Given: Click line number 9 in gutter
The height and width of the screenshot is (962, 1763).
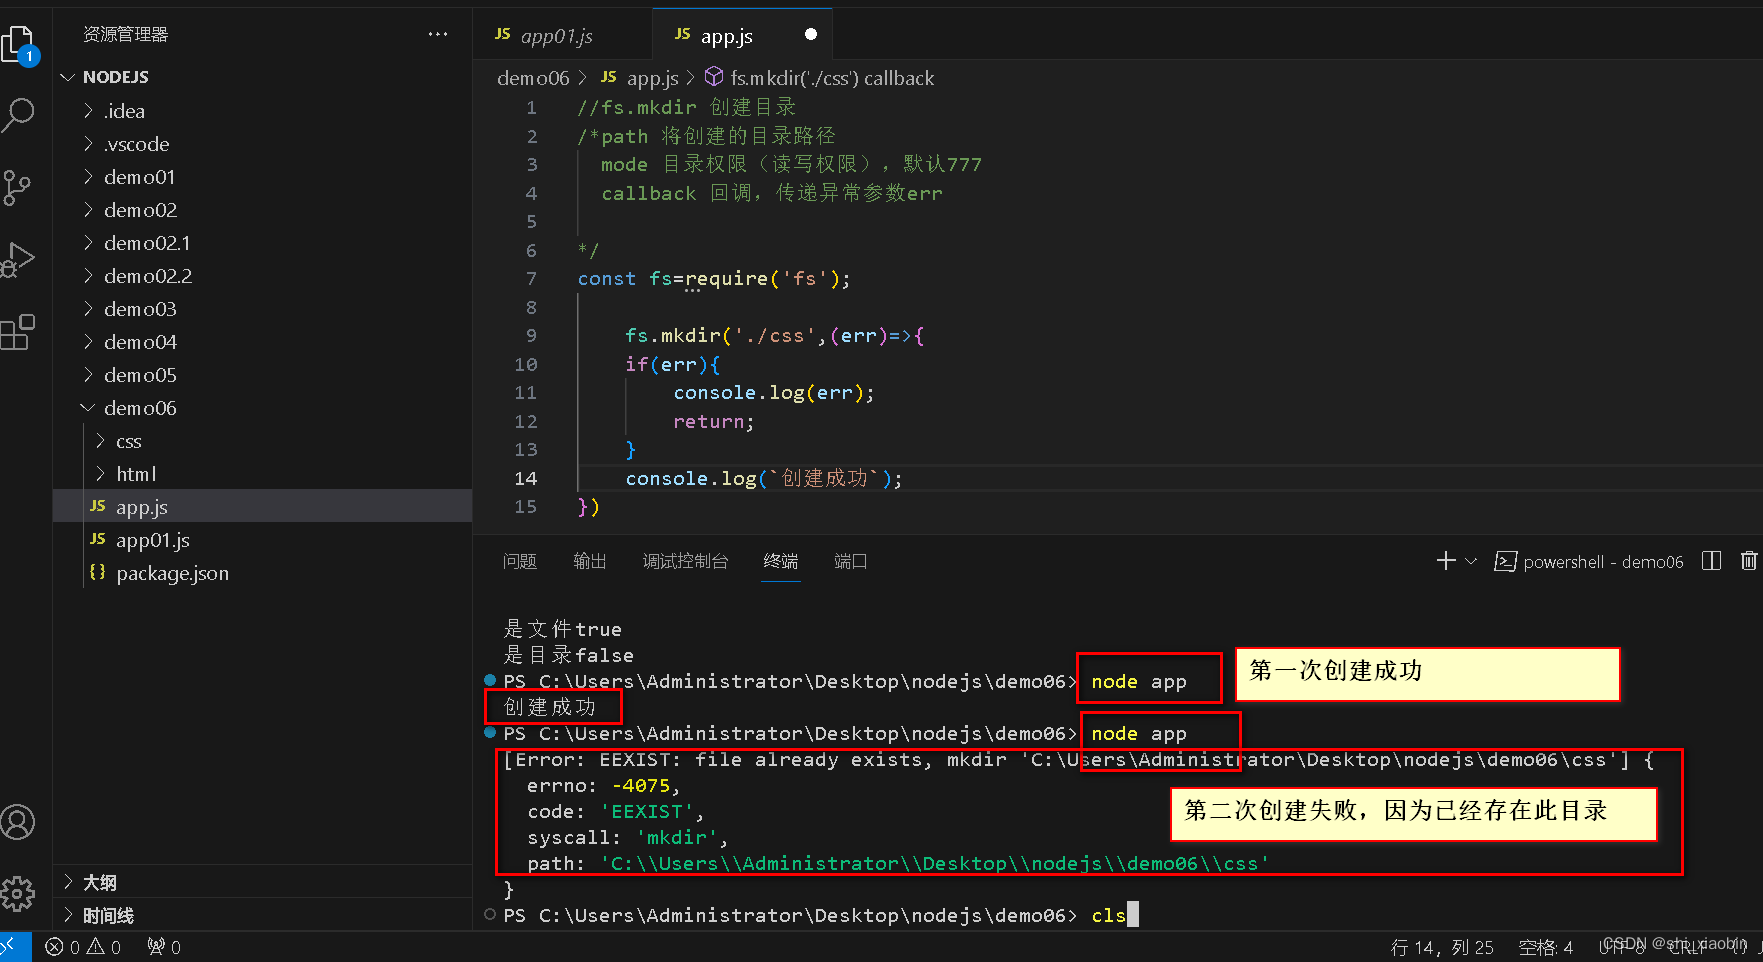Looking at the screenshot, I should tap(531, 335).
